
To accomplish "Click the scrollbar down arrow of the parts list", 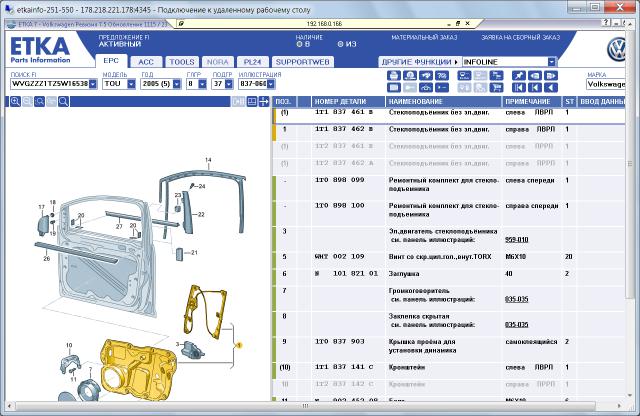I will [x=629, y=395].
